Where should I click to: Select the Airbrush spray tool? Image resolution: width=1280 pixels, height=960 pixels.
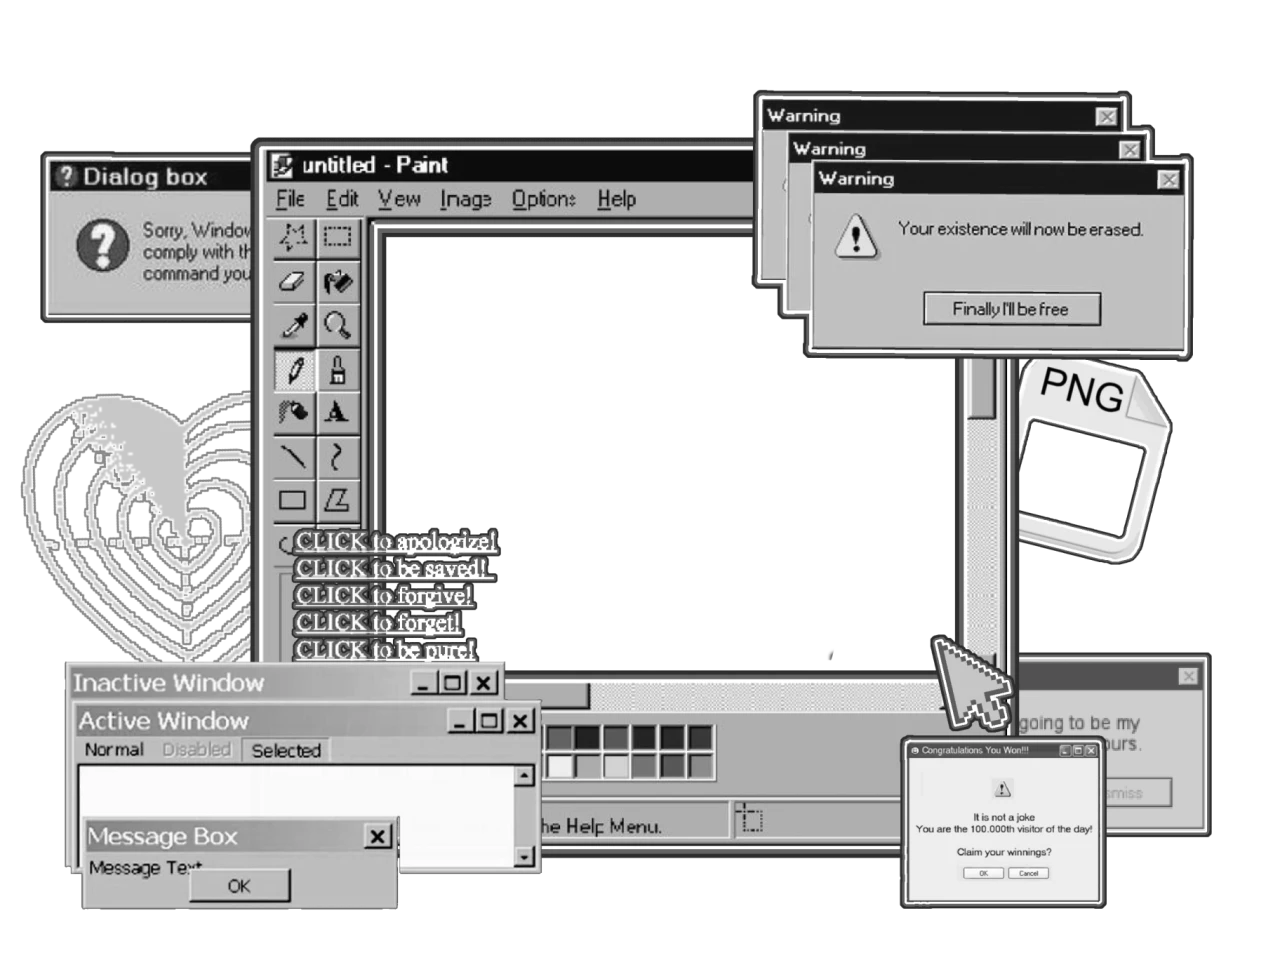coord(293,413)
